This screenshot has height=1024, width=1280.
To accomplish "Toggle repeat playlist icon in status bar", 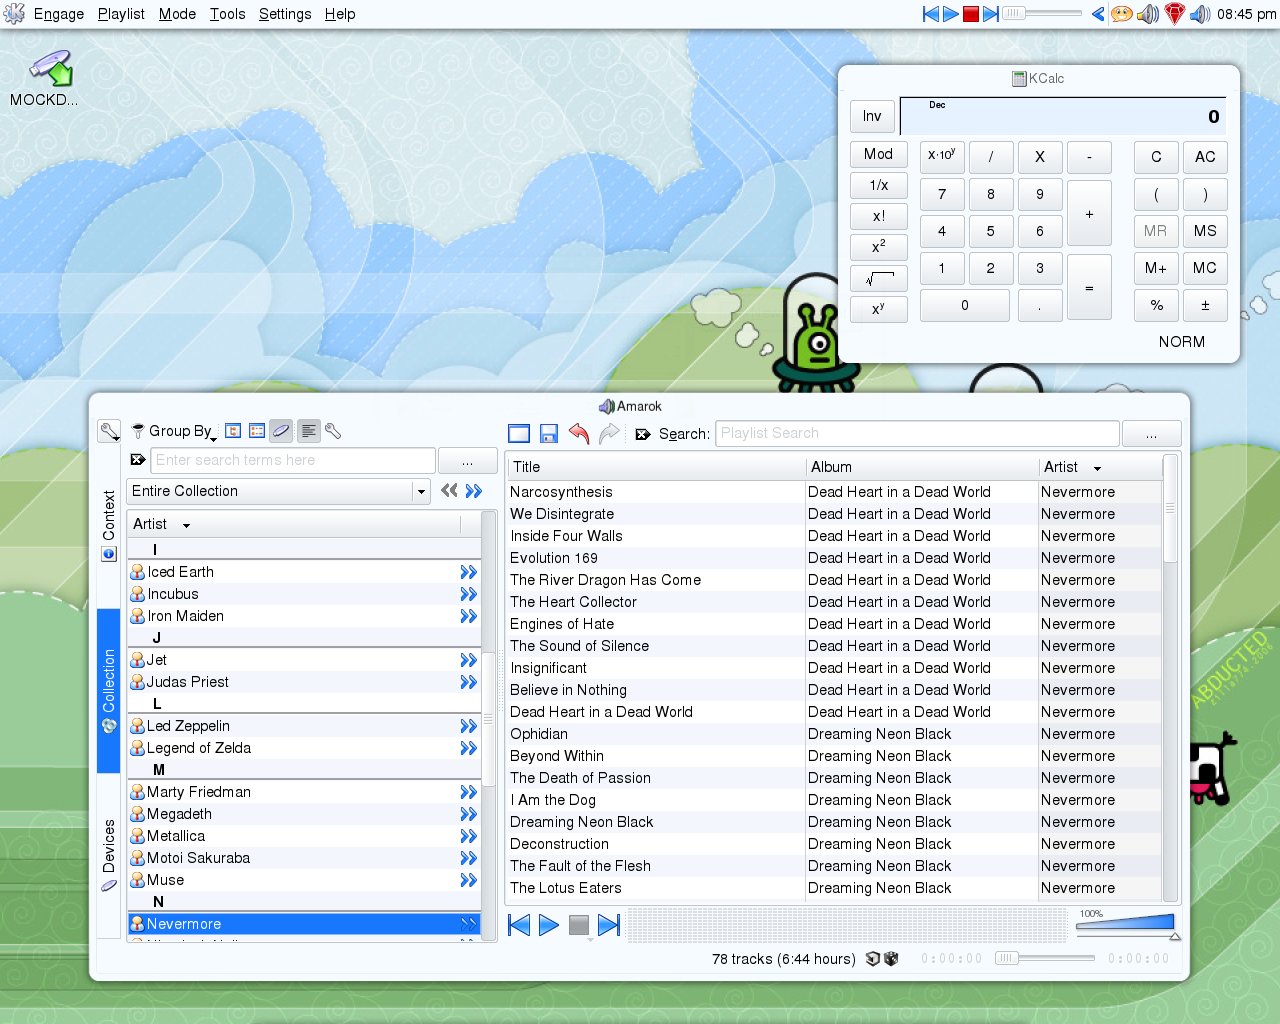I will [x=873, y=958].
